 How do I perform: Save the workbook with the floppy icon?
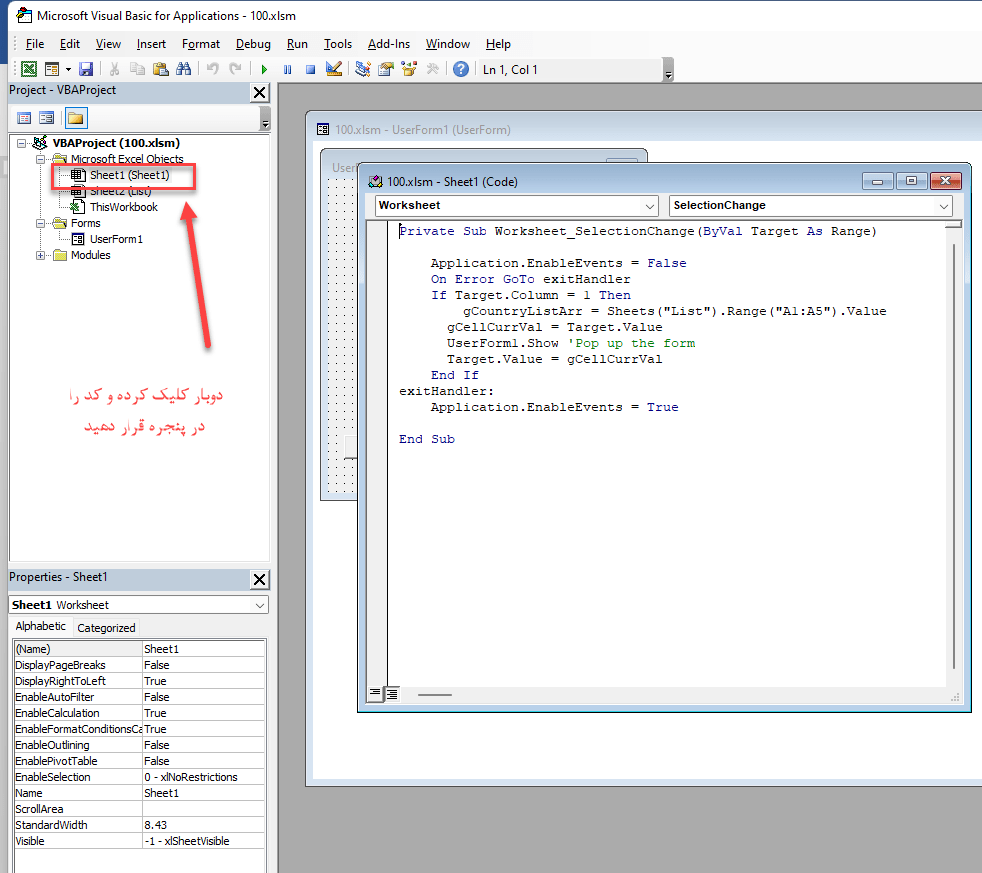(86, 69)
